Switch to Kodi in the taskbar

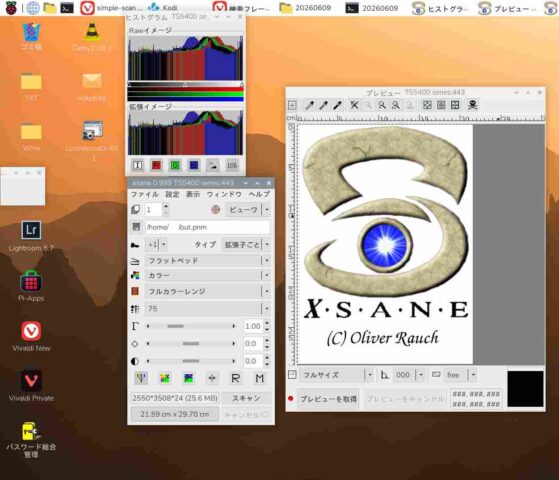[164, 7]
